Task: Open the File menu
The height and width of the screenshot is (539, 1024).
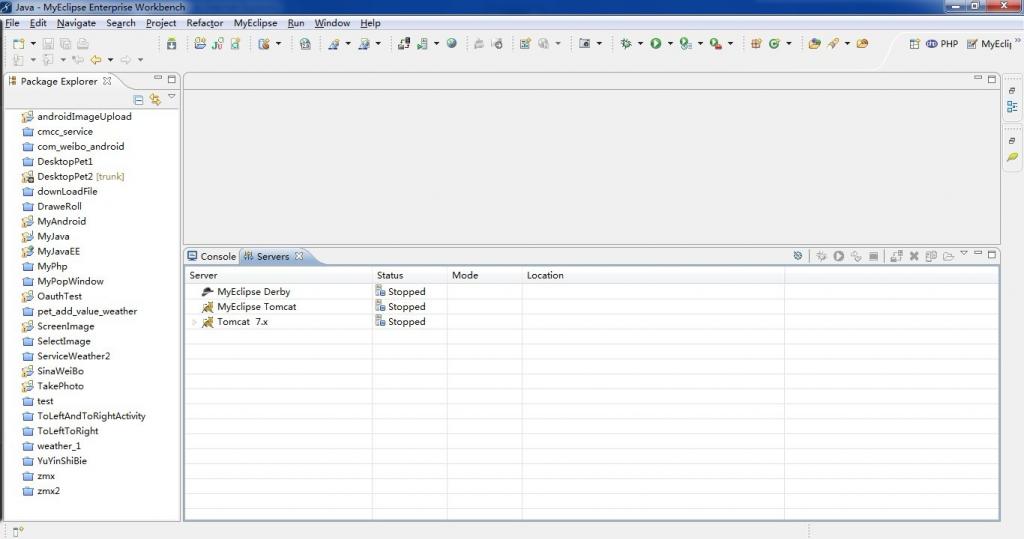Action: pyautogui.click(x=12, y=23)
